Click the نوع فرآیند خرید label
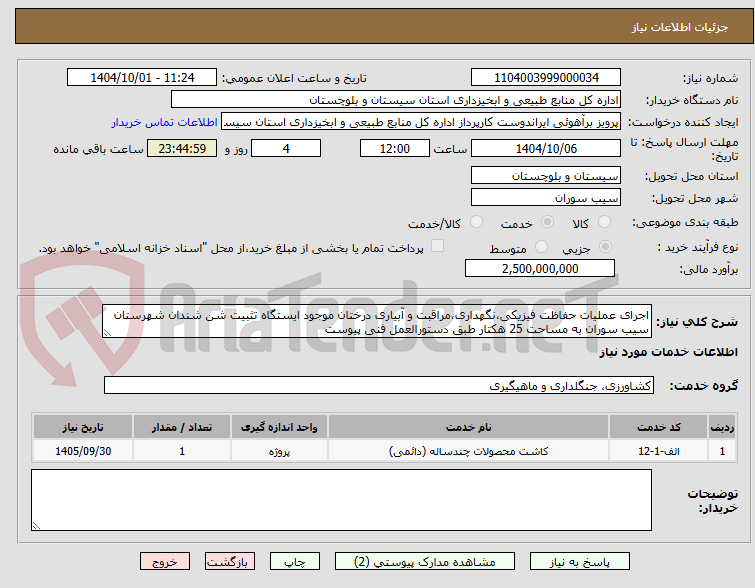This screenshot has width=755, height=588. 698,248
